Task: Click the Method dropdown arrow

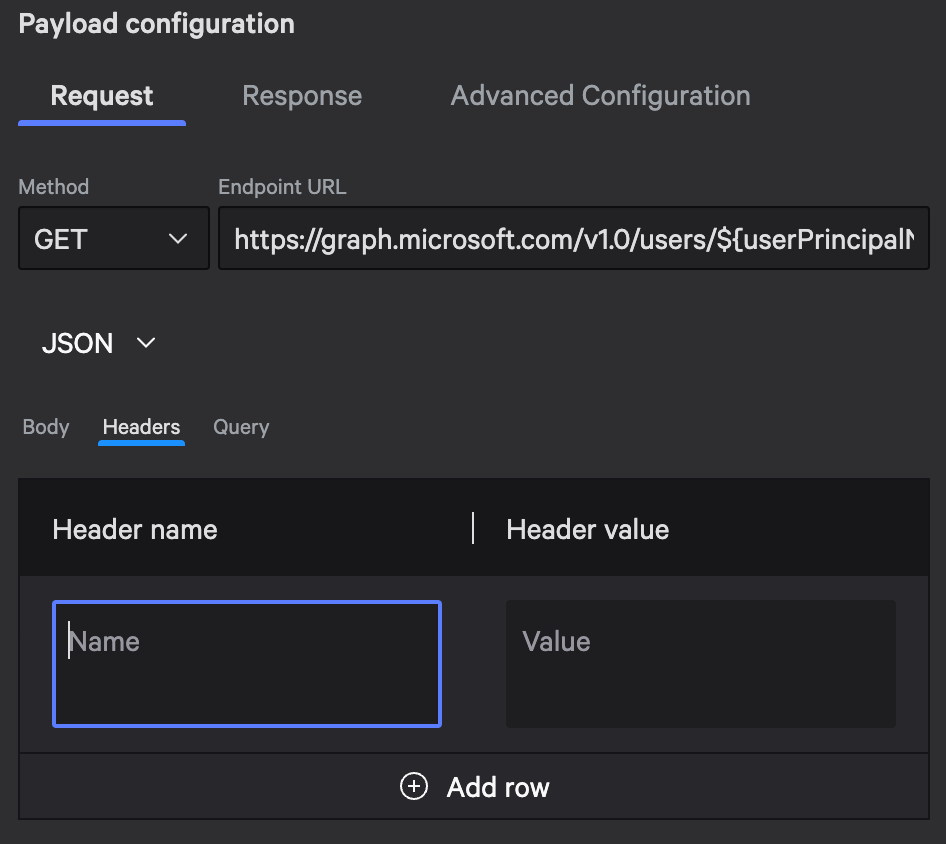Action: [178, 238]
